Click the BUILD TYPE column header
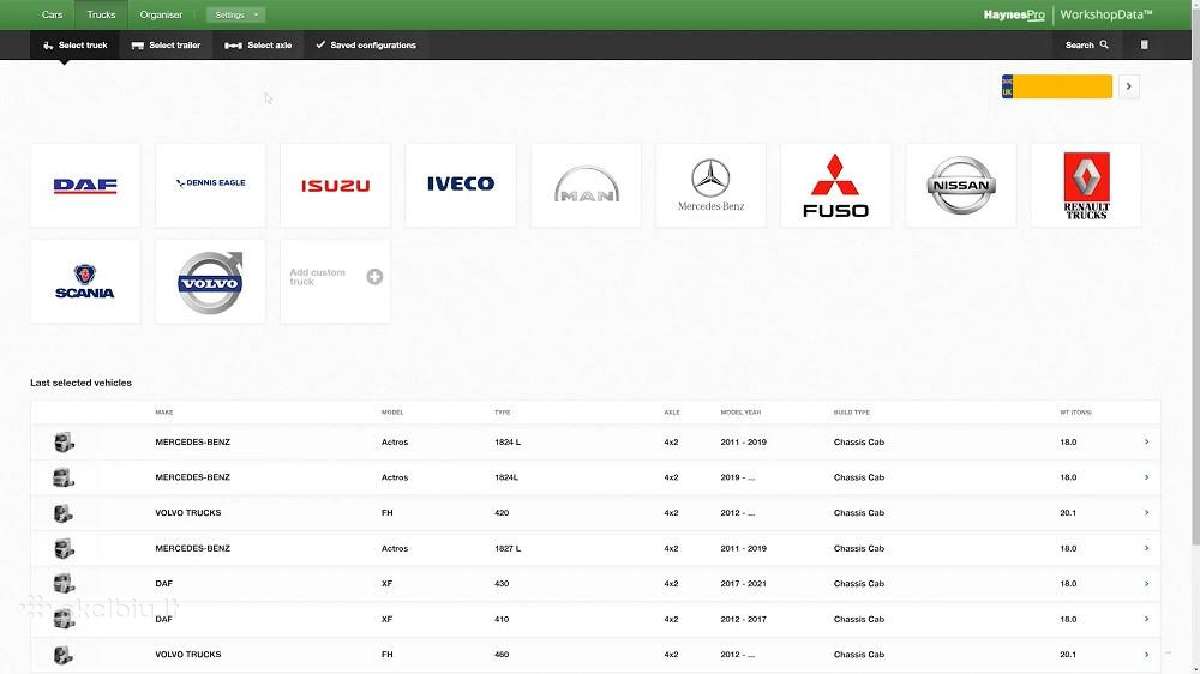1200x674 pixels. tap(851, 412)
